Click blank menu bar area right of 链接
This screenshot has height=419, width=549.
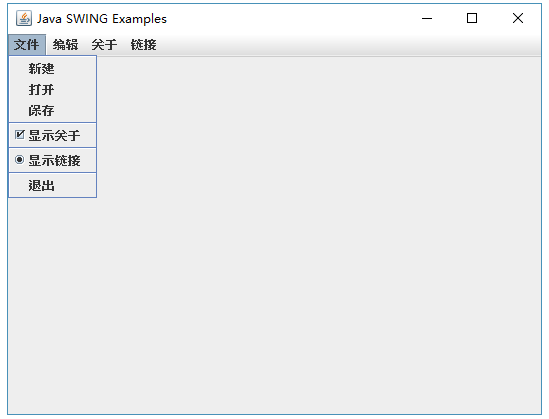pos(350,45)
